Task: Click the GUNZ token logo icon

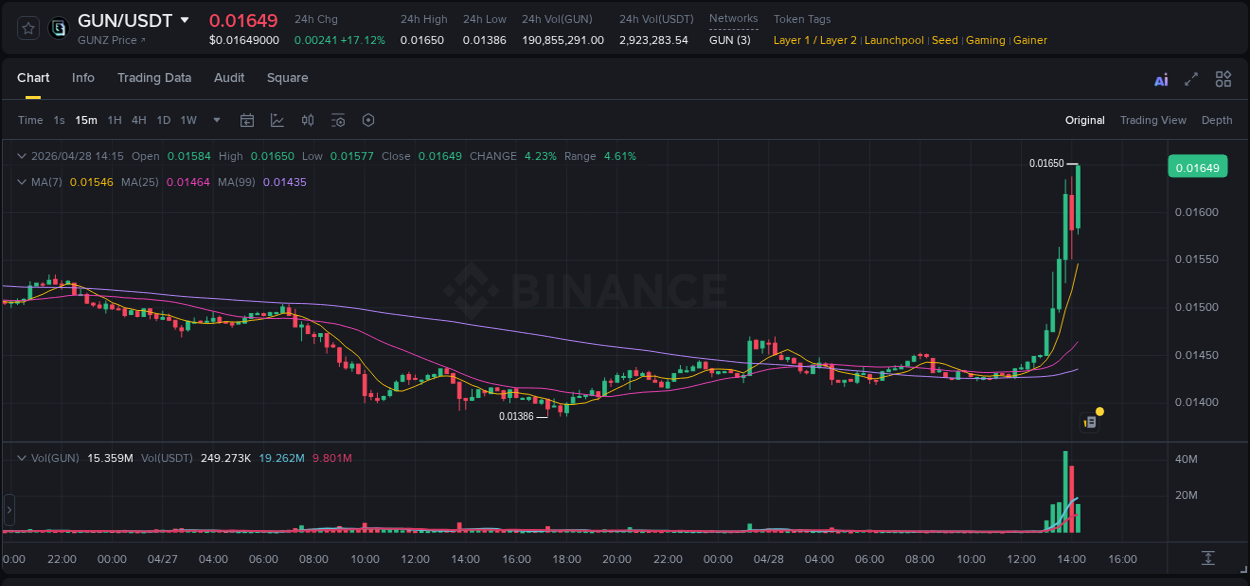Action: coord(59,28)
